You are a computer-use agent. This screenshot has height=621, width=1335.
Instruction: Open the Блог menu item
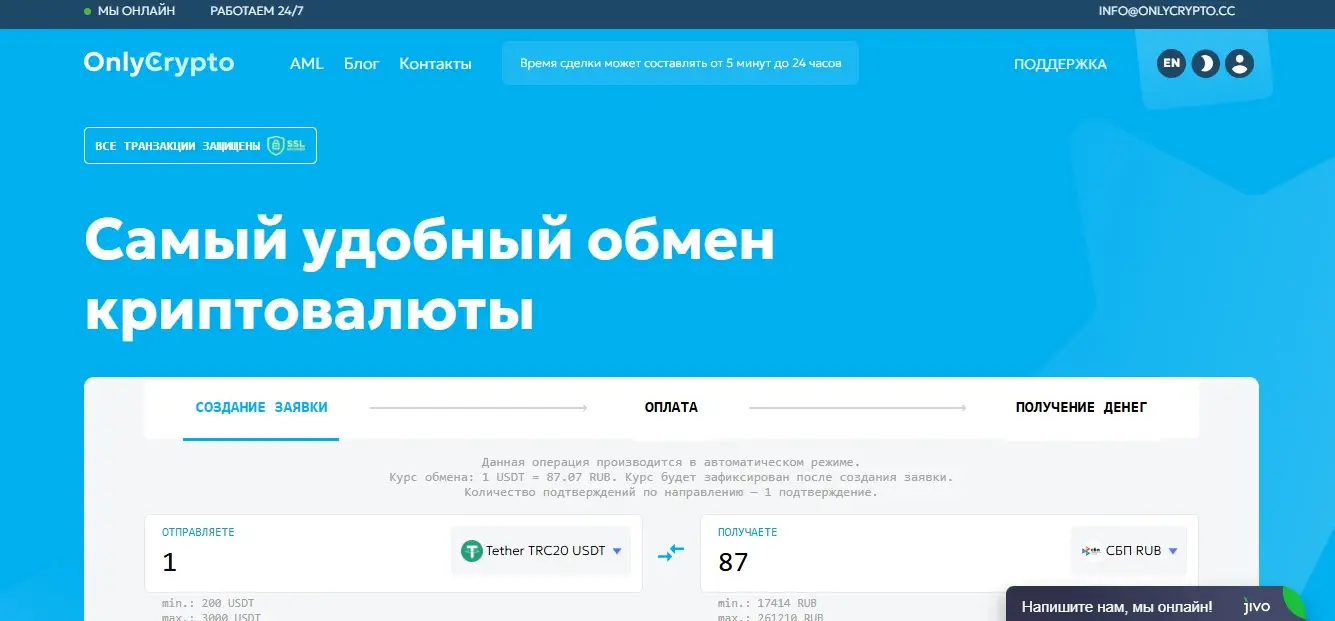(362, 63)
